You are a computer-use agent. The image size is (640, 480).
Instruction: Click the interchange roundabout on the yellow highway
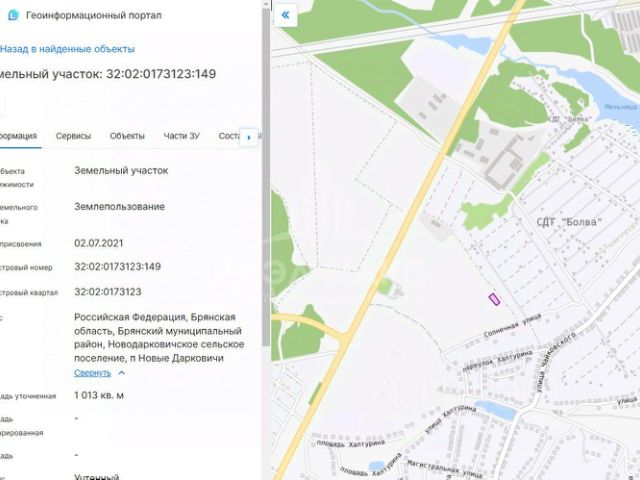[346, 338]
